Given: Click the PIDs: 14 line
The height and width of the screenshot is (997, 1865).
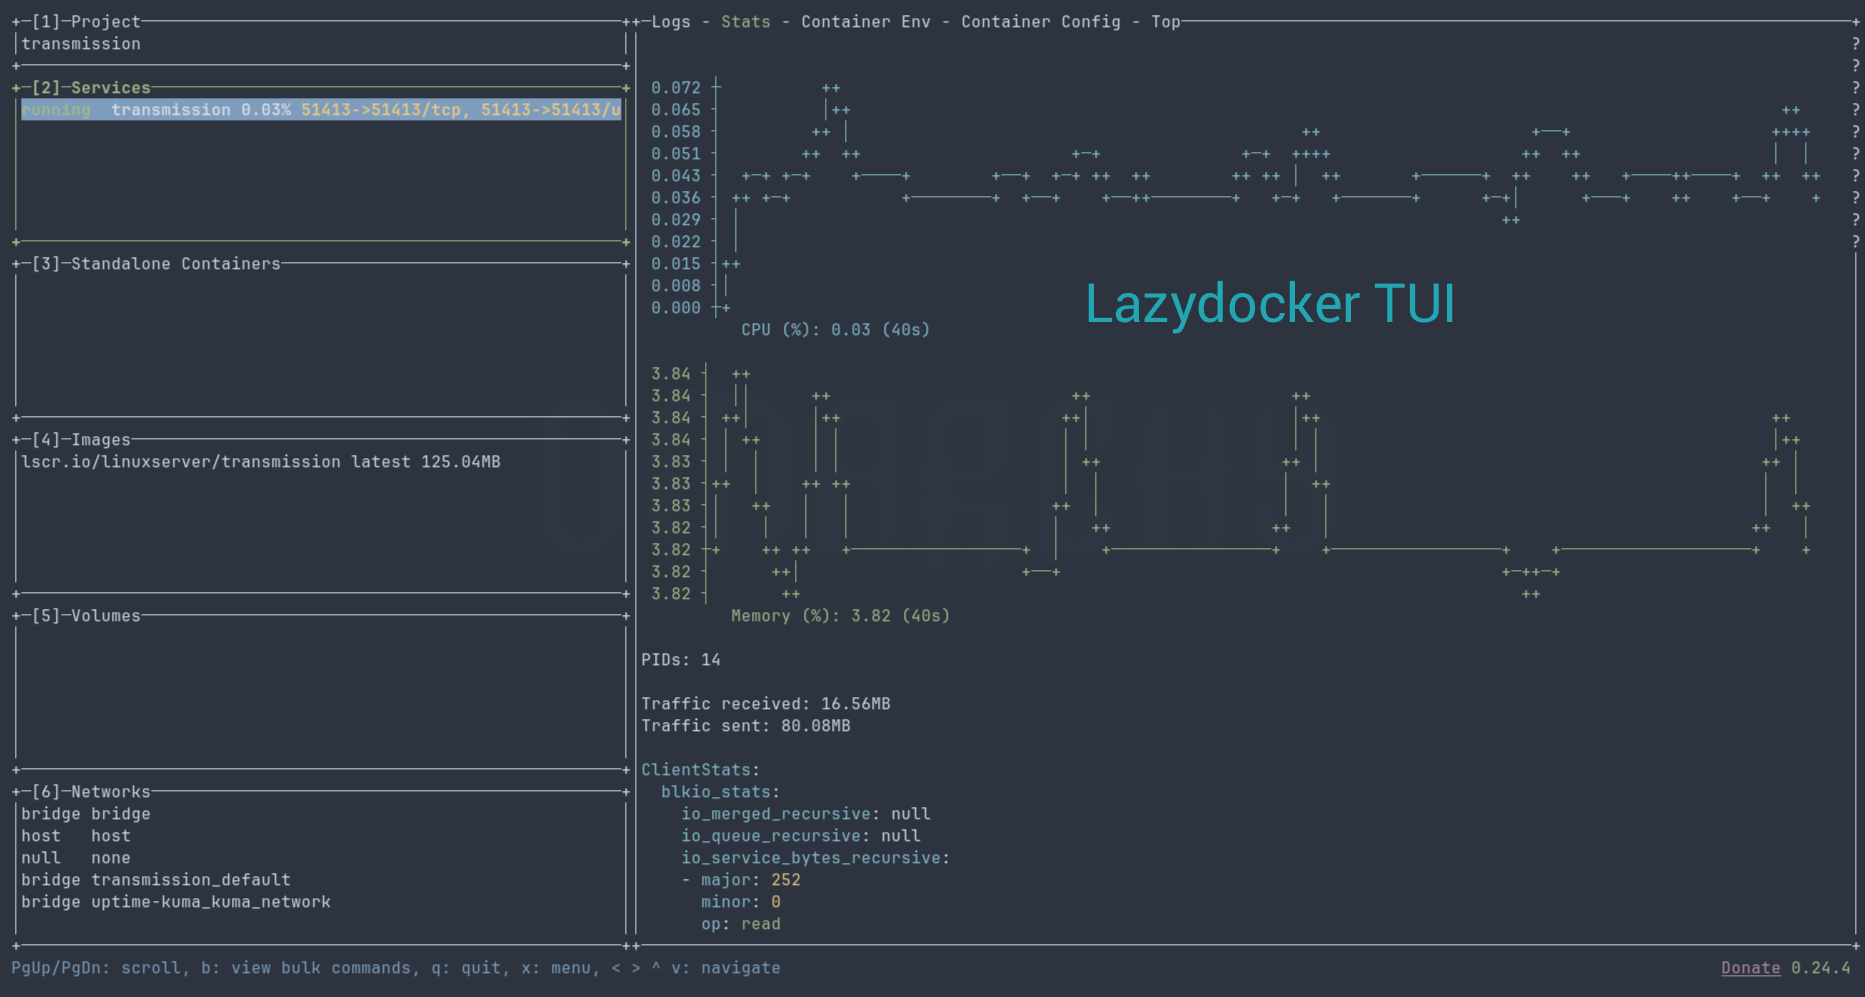Looking at the screenshot, I should click(681, 660).
